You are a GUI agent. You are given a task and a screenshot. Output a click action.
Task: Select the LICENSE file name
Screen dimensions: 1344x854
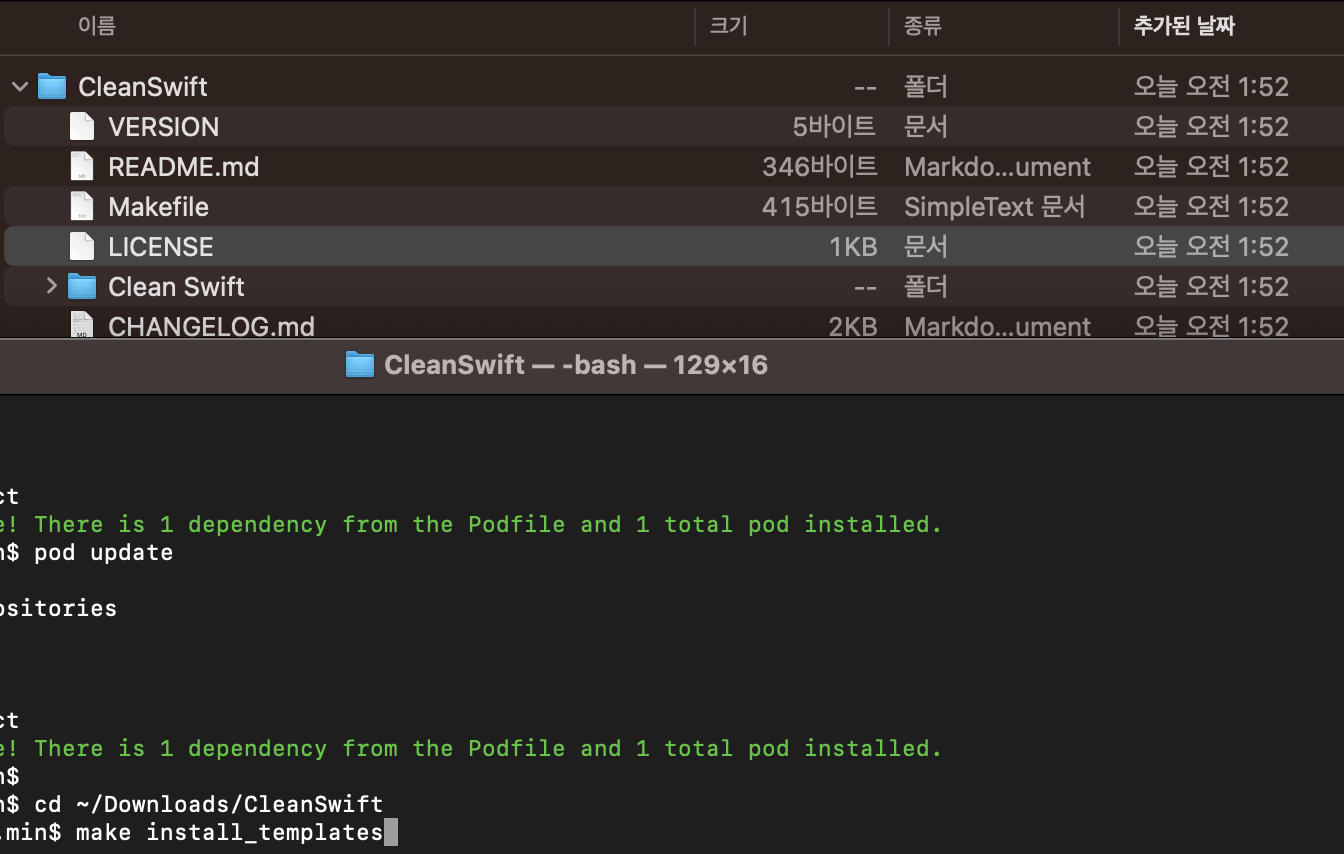click(160, 247)
